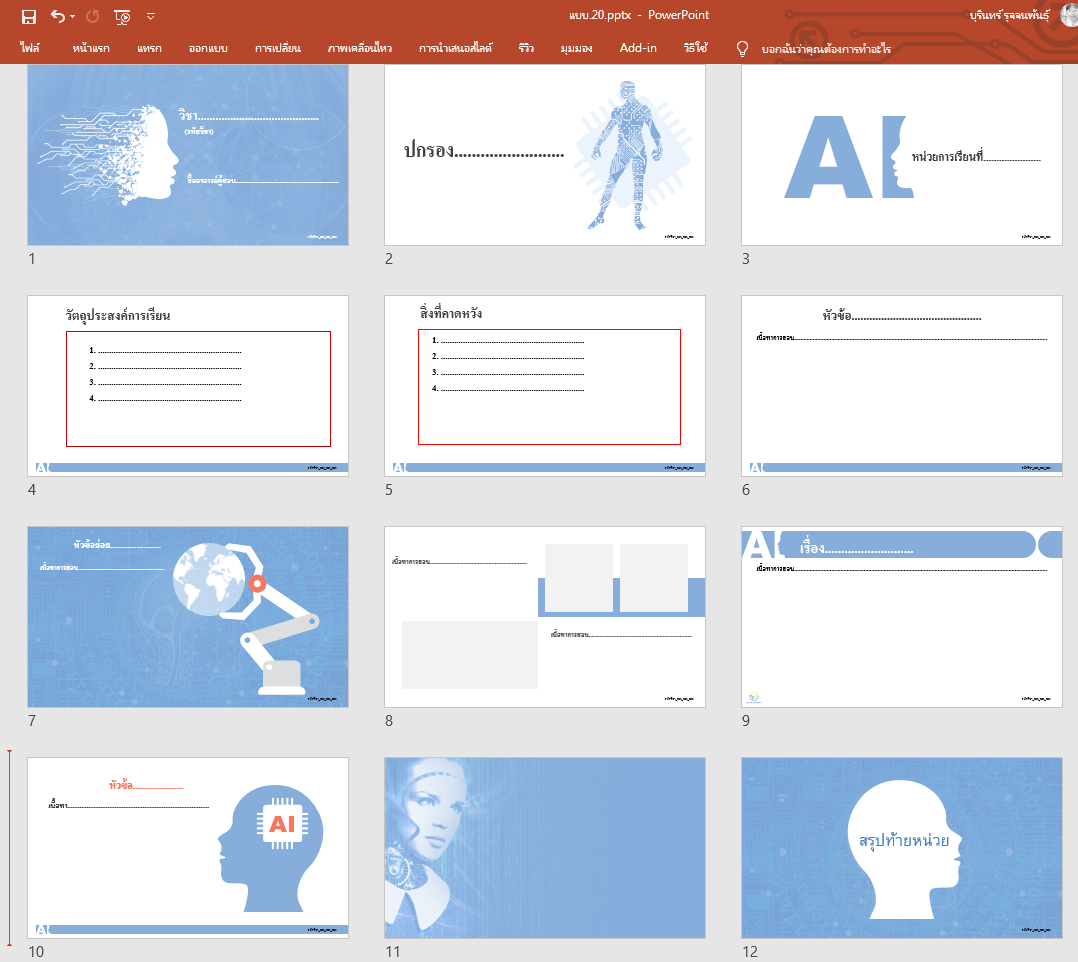Select slide 3 thumbnail with large AI text
This screenshot has width=1078, height=962.
coord(901,155)
